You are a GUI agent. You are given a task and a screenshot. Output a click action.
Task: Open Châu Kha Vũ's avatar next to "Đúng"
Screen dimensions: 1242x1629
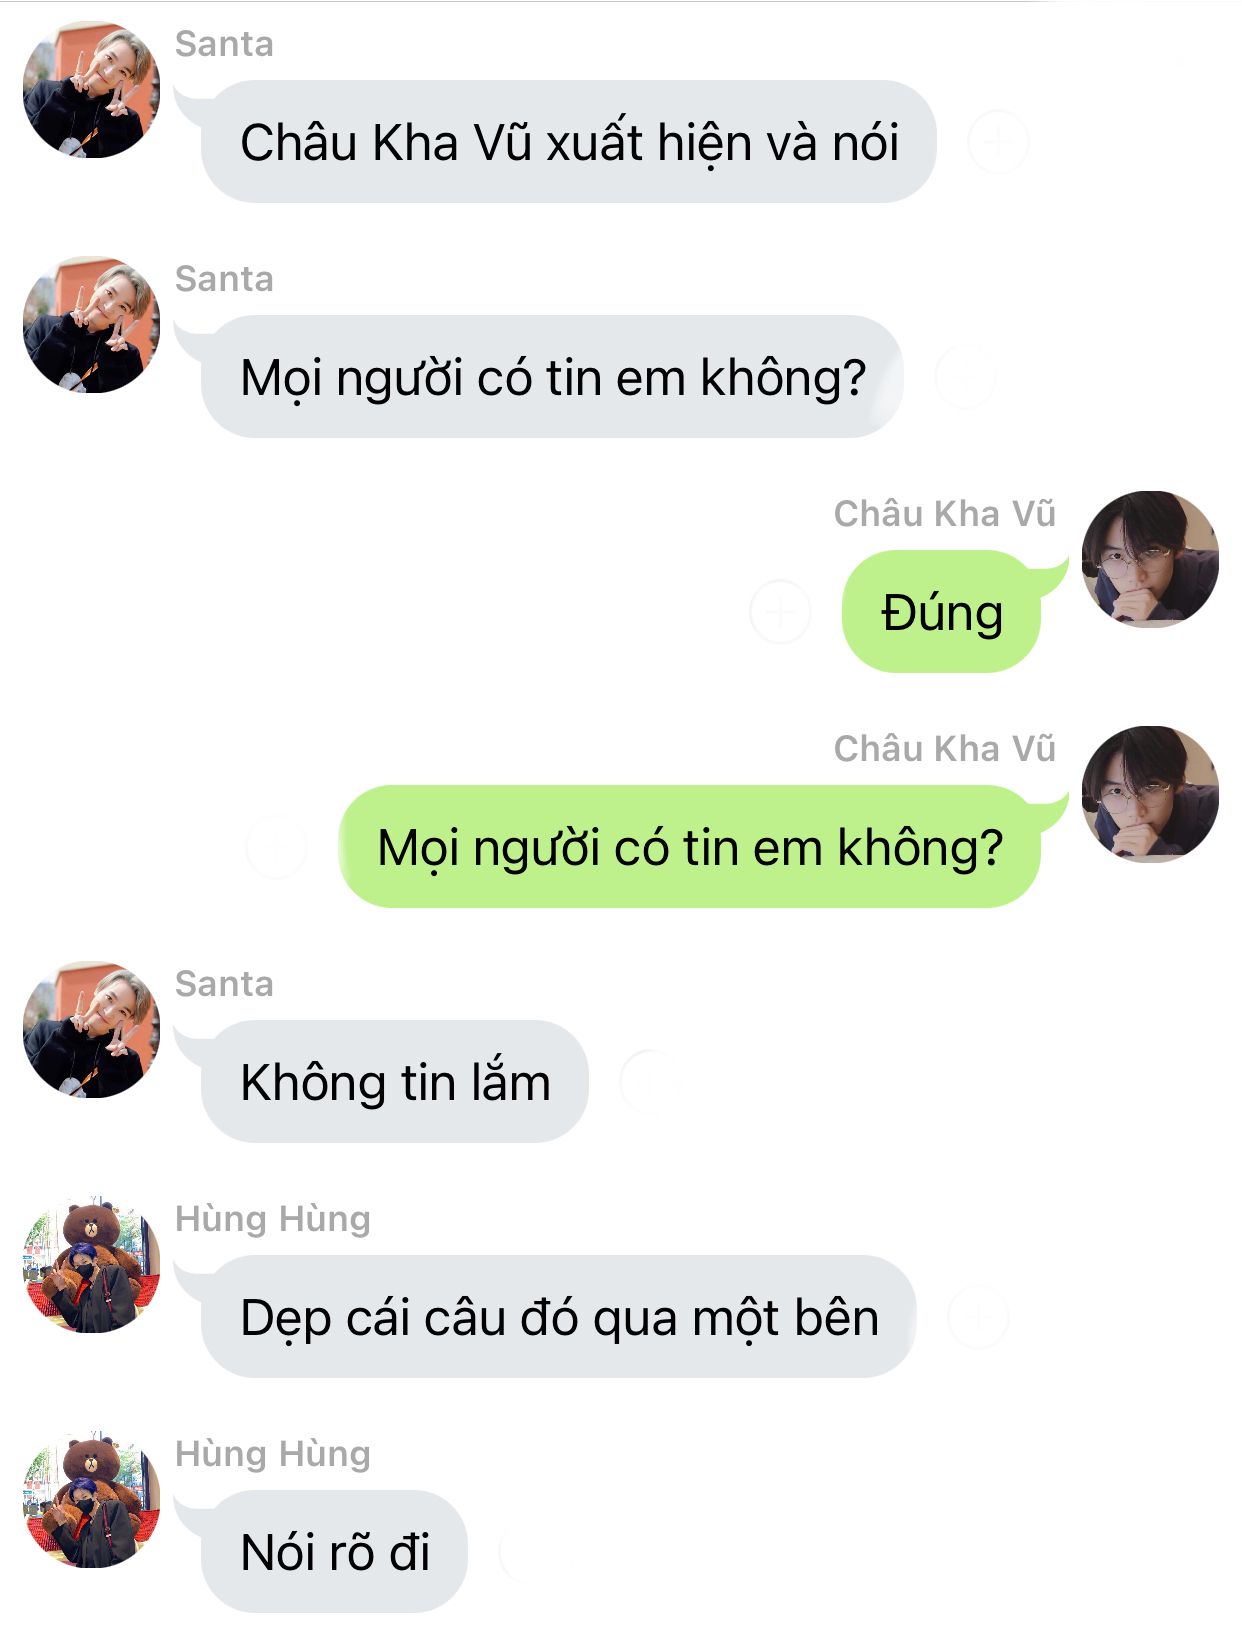[1150, 559]
